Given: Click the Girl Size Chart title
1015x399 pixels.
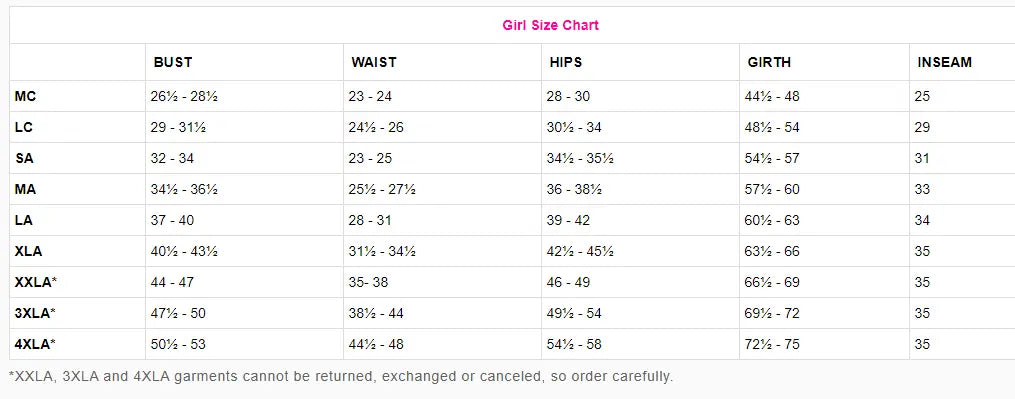Looking at the screenshot, I should pyautogui.click(x=550, y=25).
